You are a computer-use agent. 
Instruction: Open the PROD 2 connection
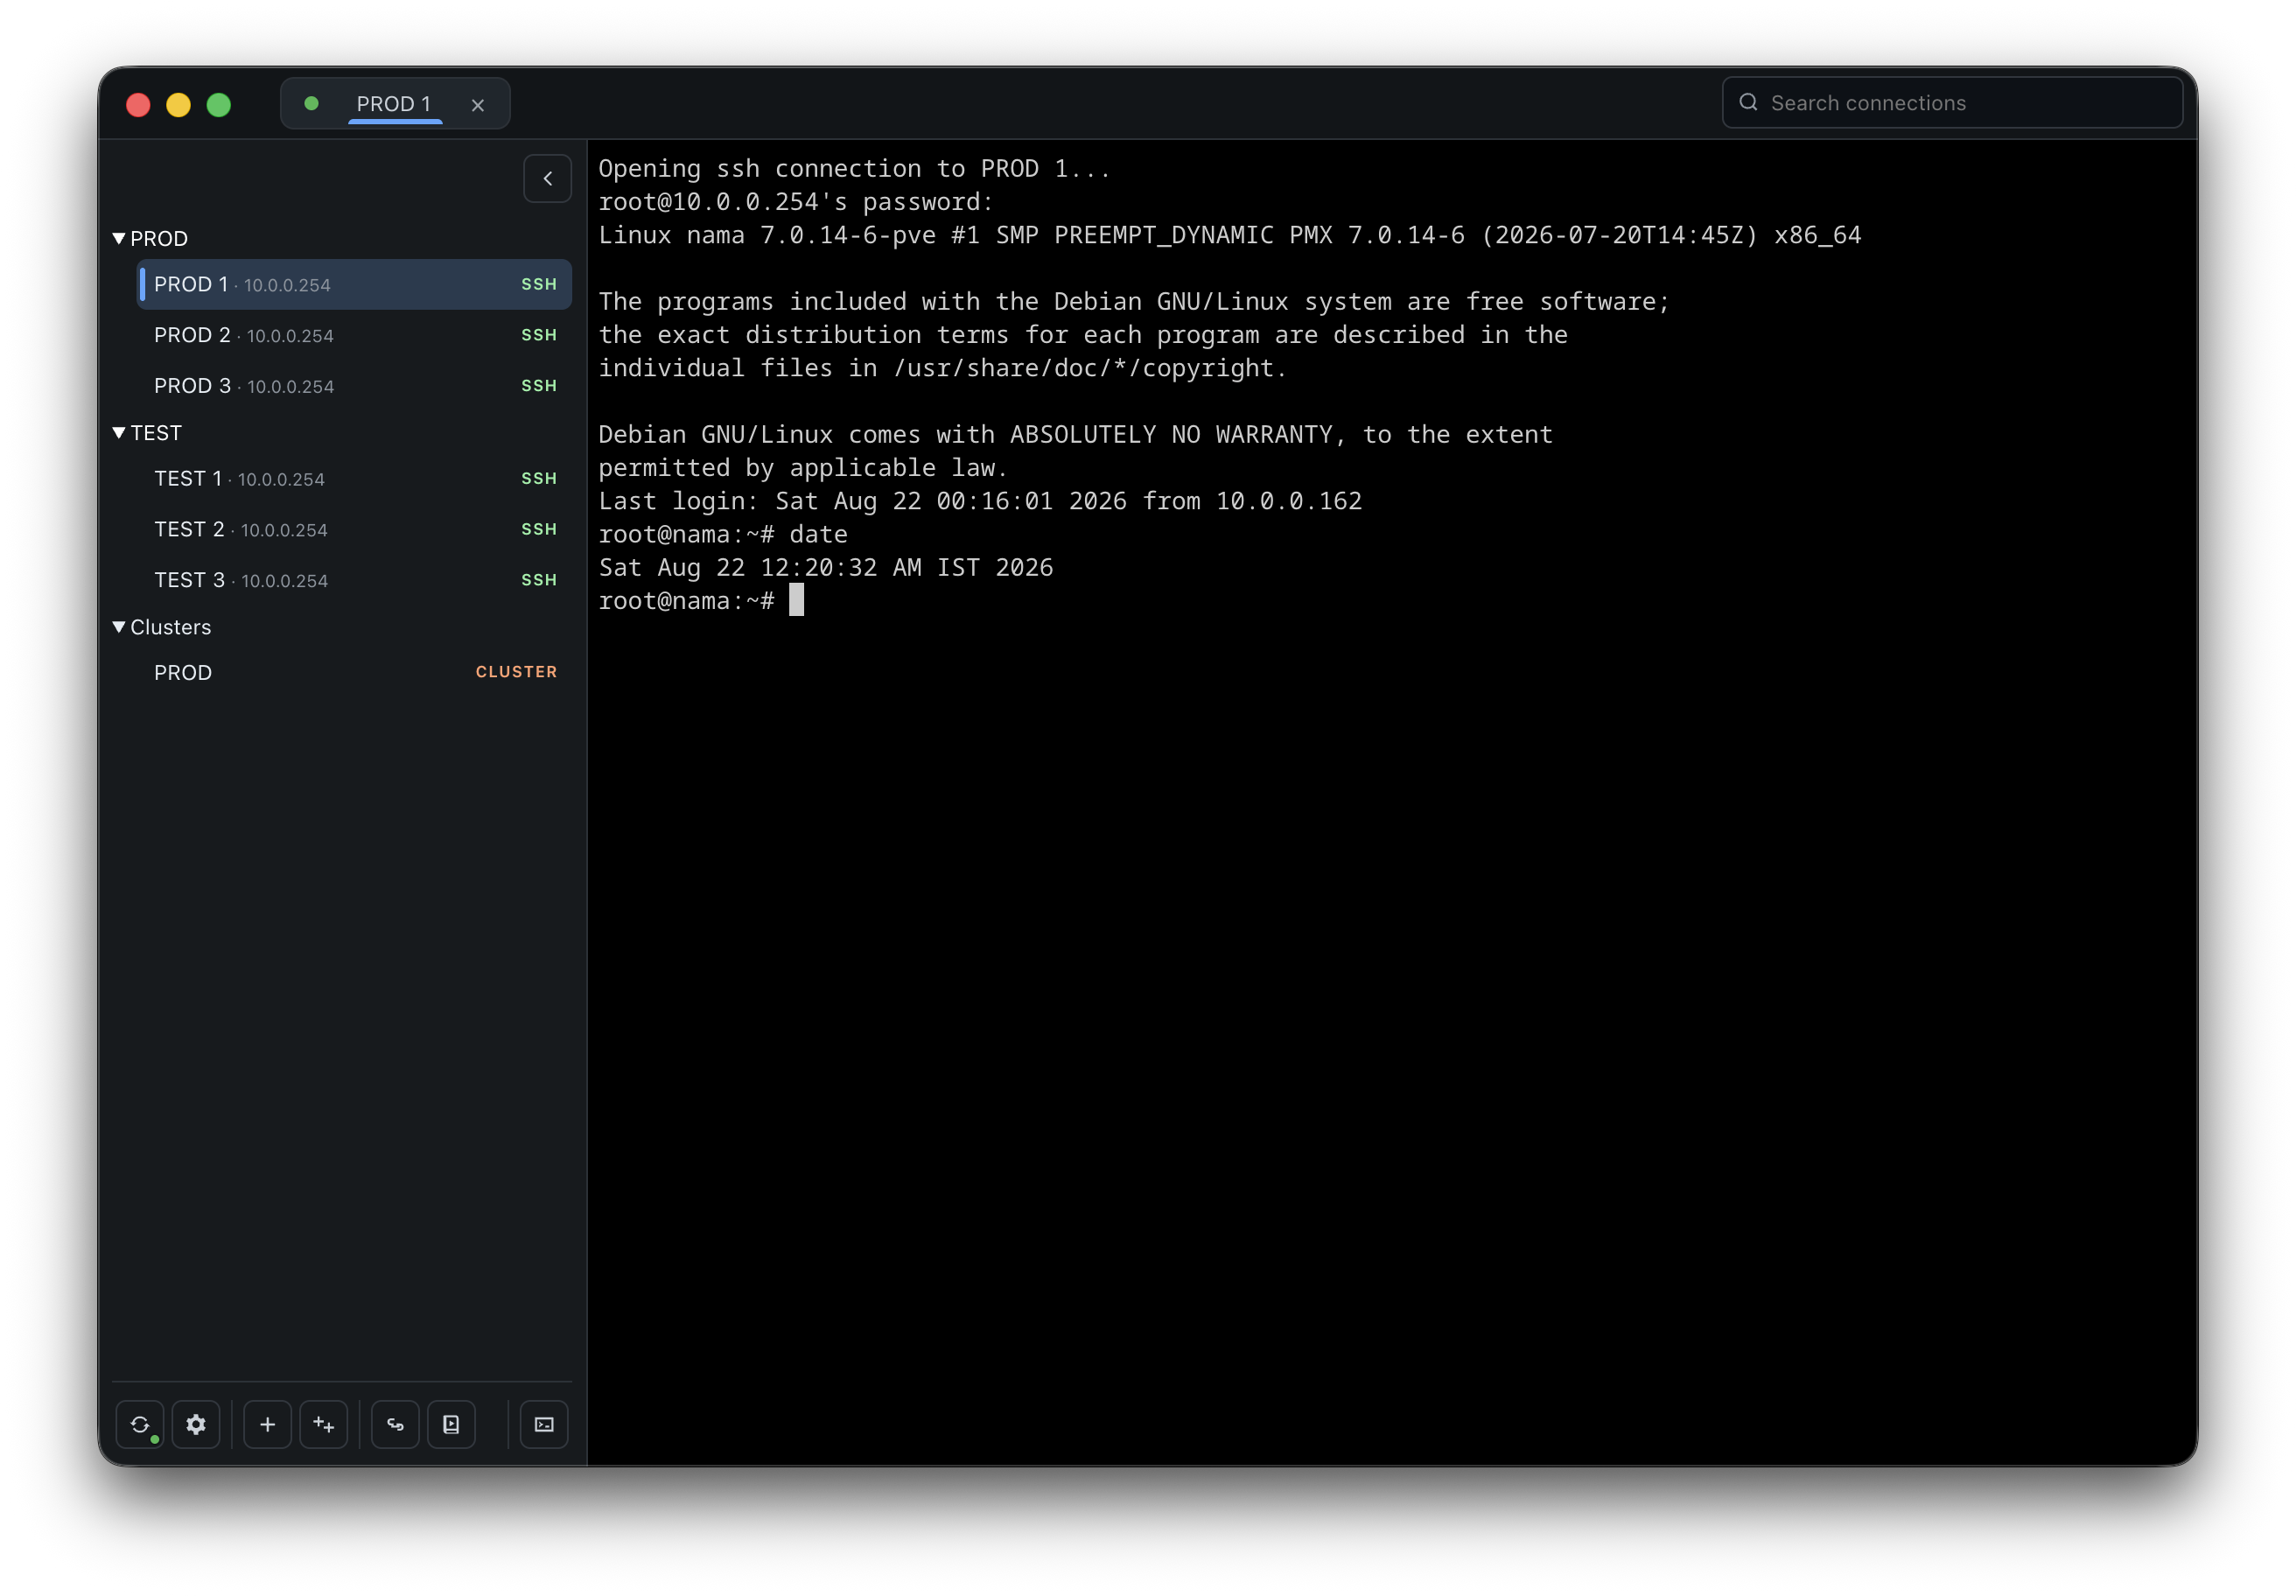[x=354, y=335]
